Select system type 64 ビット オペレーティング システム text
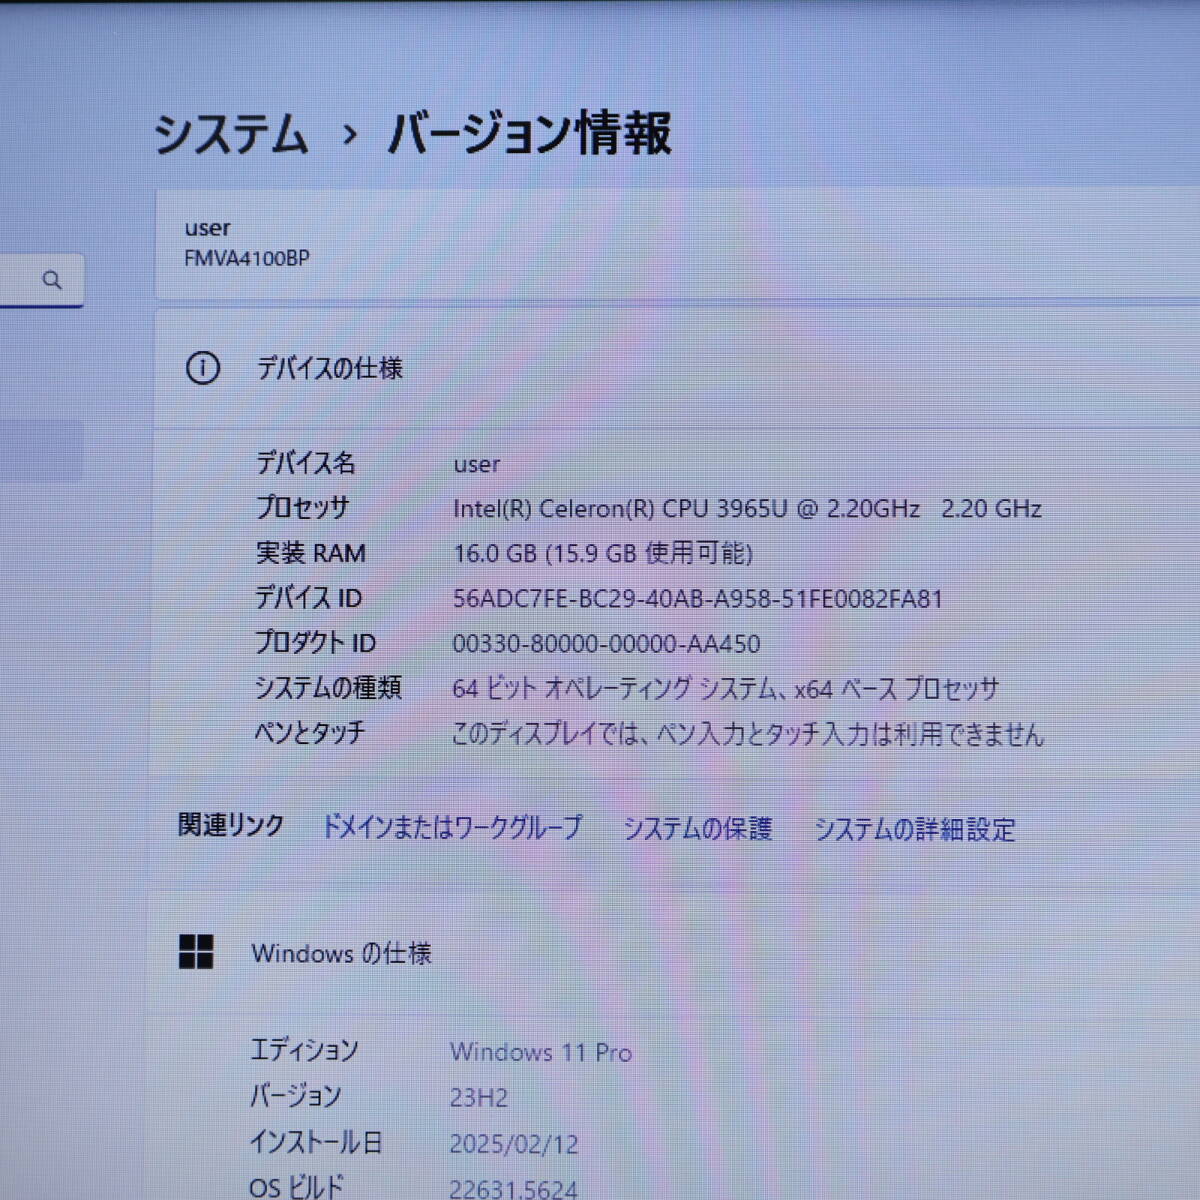The width and height of the screenshot is (1200, 1200). pos(725,689)
